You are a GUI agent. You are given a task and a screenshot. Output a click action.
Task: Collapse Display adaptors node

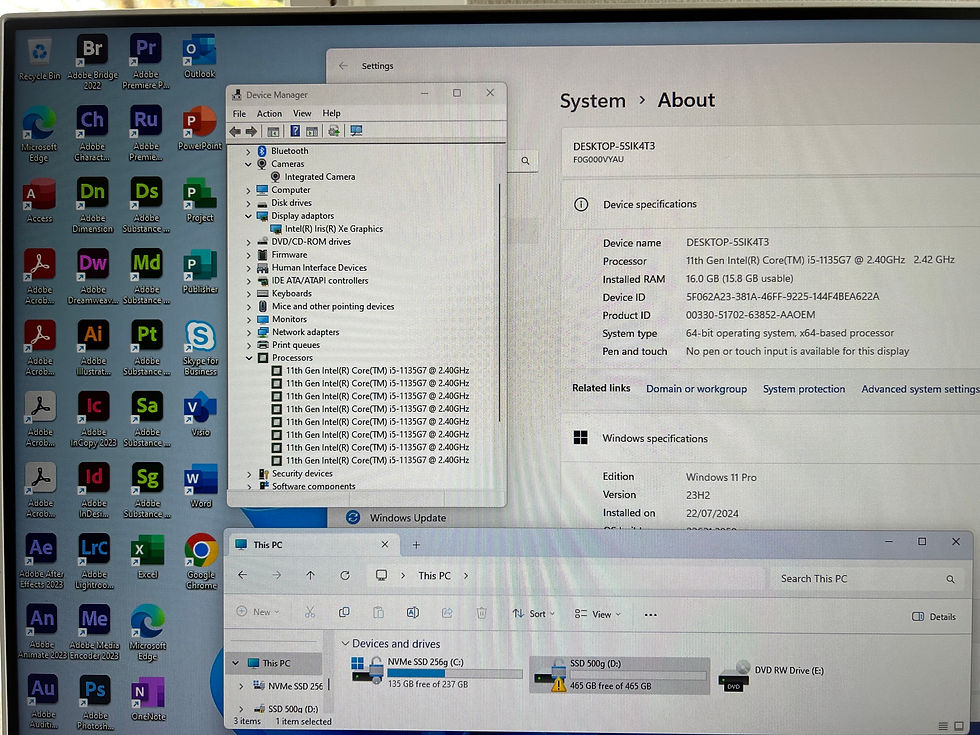pos(248,216)
